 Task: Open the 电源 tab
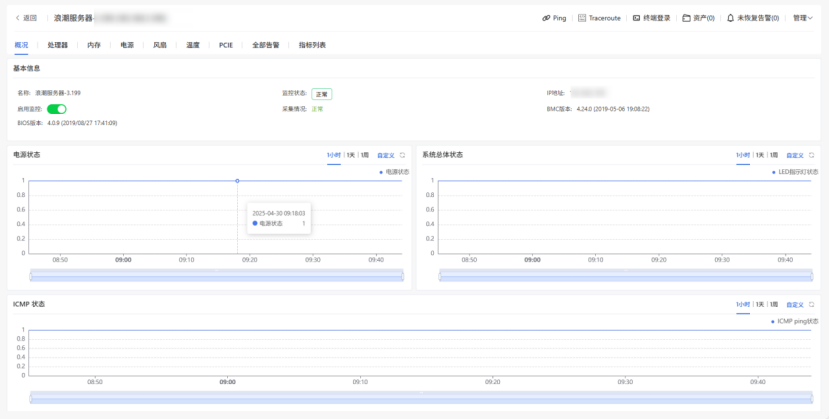[x=127, y=45]
